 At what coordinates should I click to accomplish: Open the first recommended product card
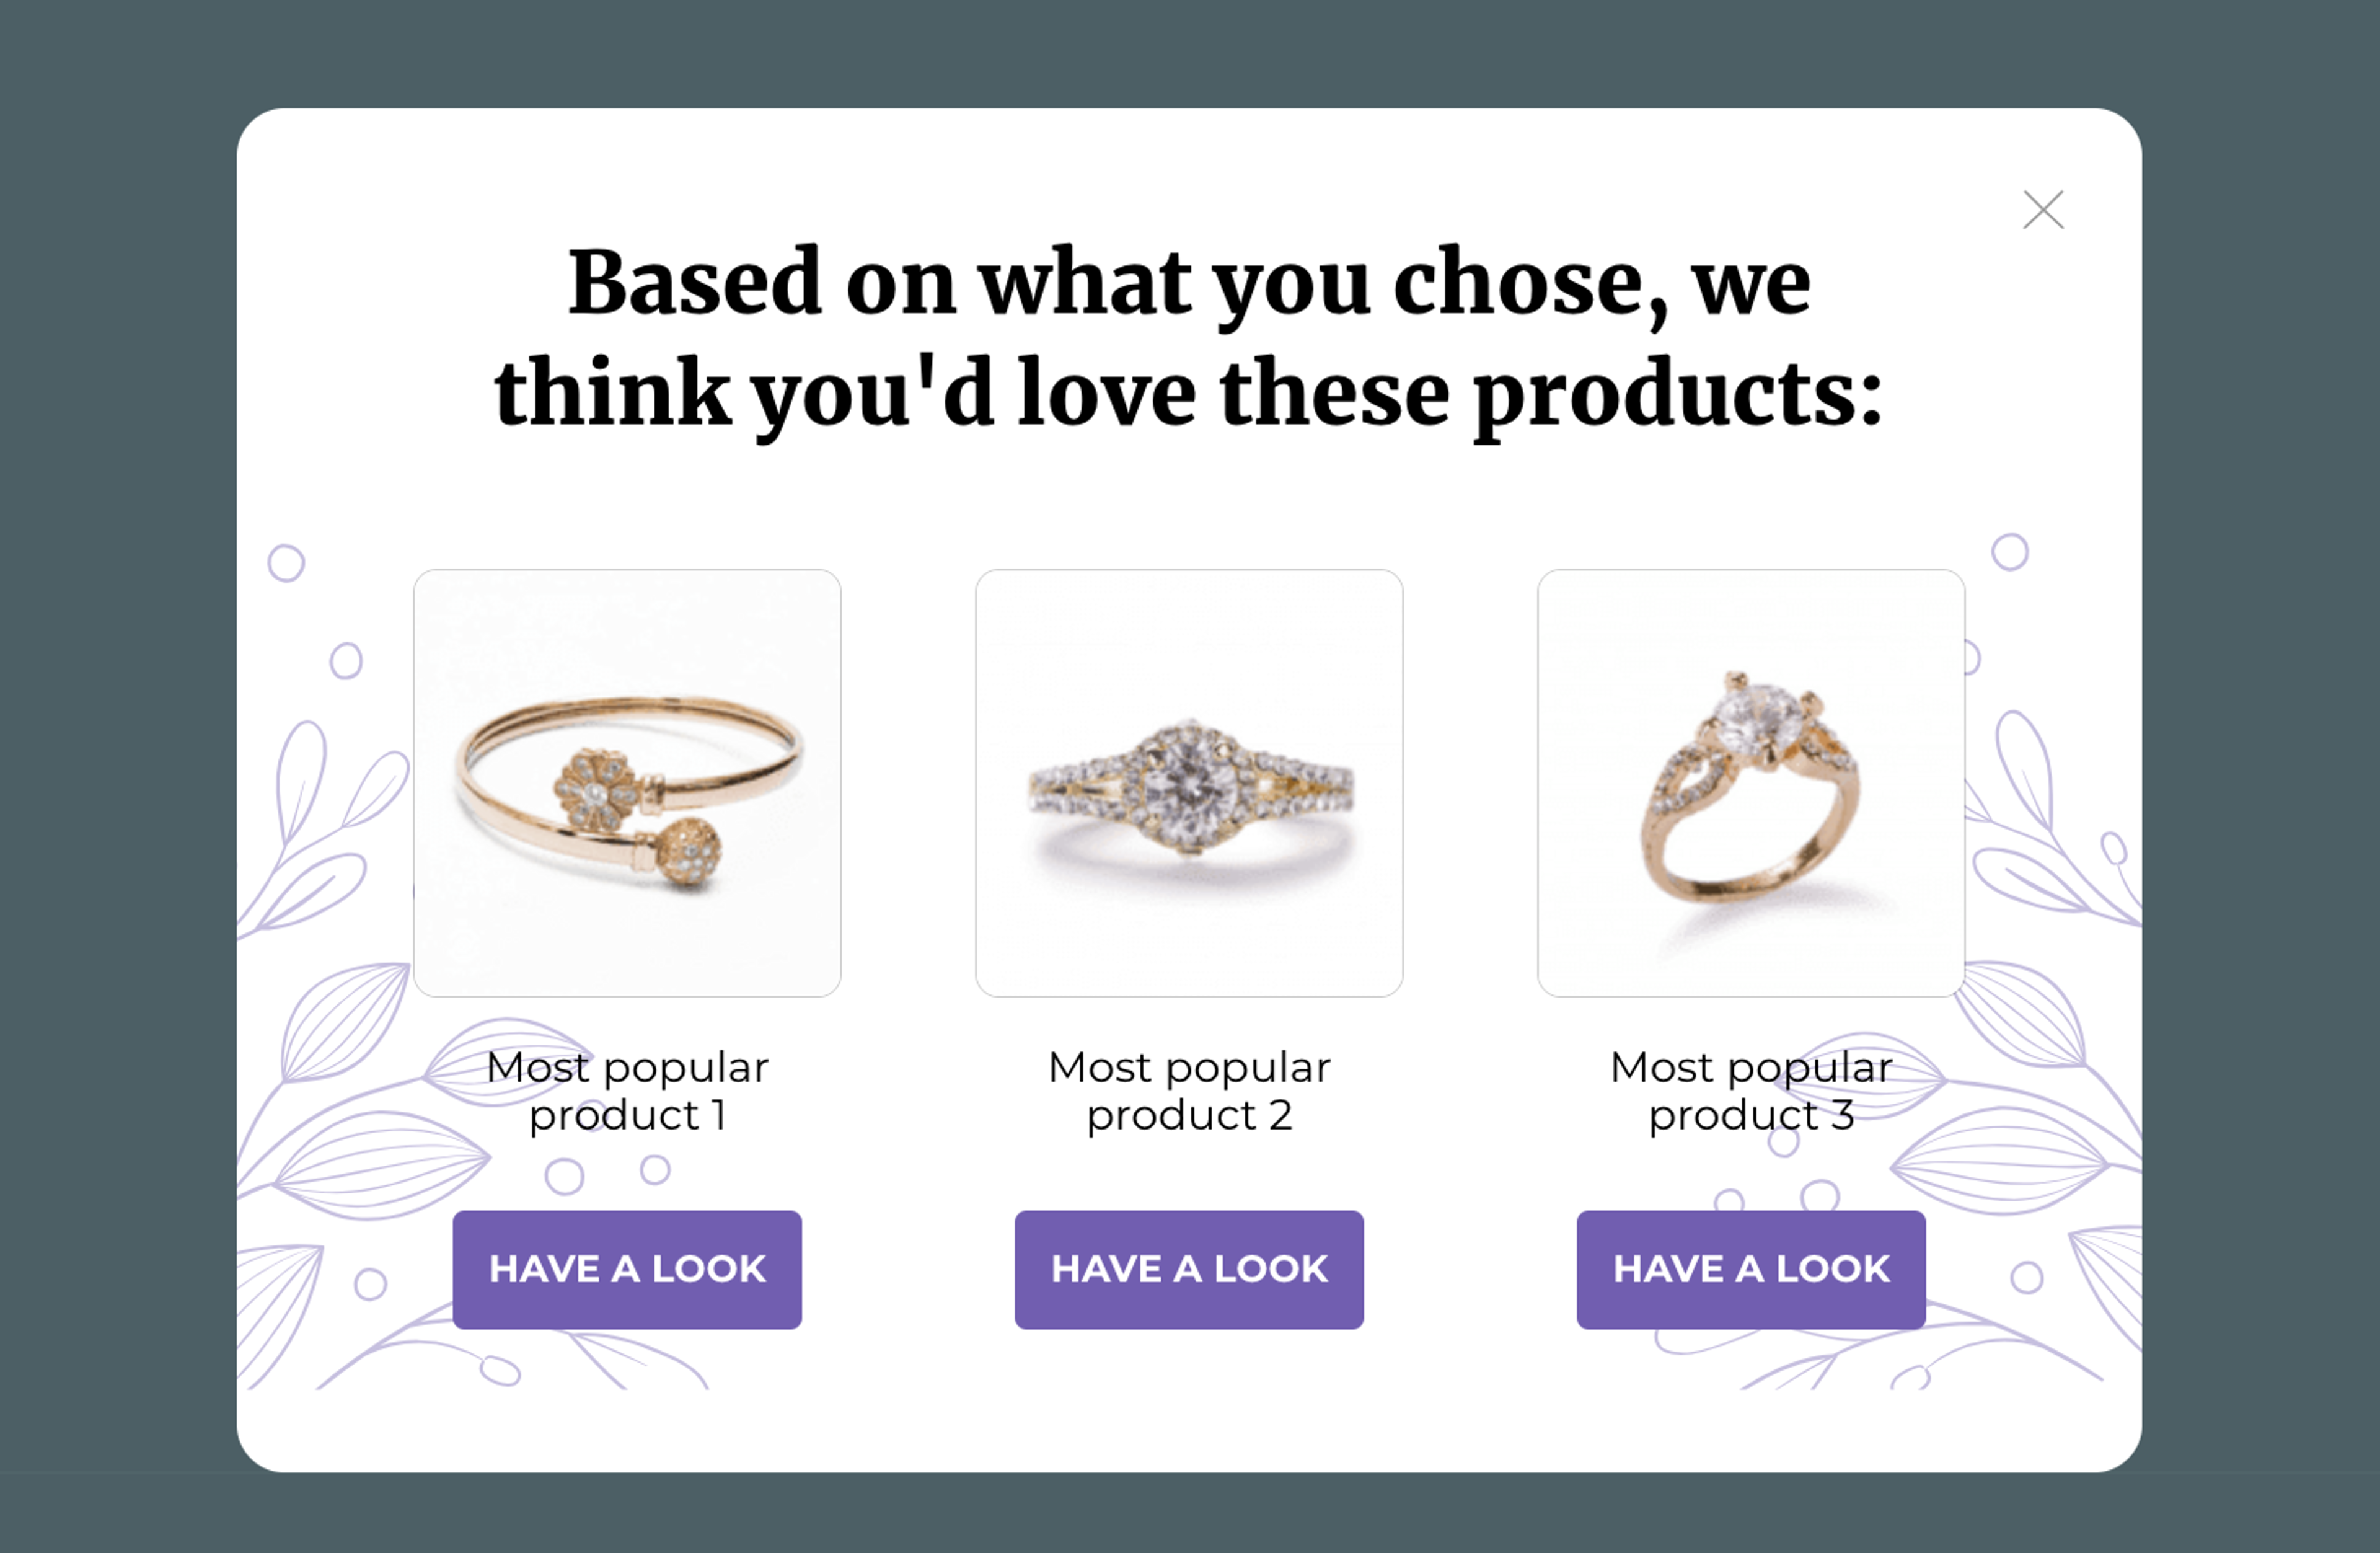coord(627,783)
